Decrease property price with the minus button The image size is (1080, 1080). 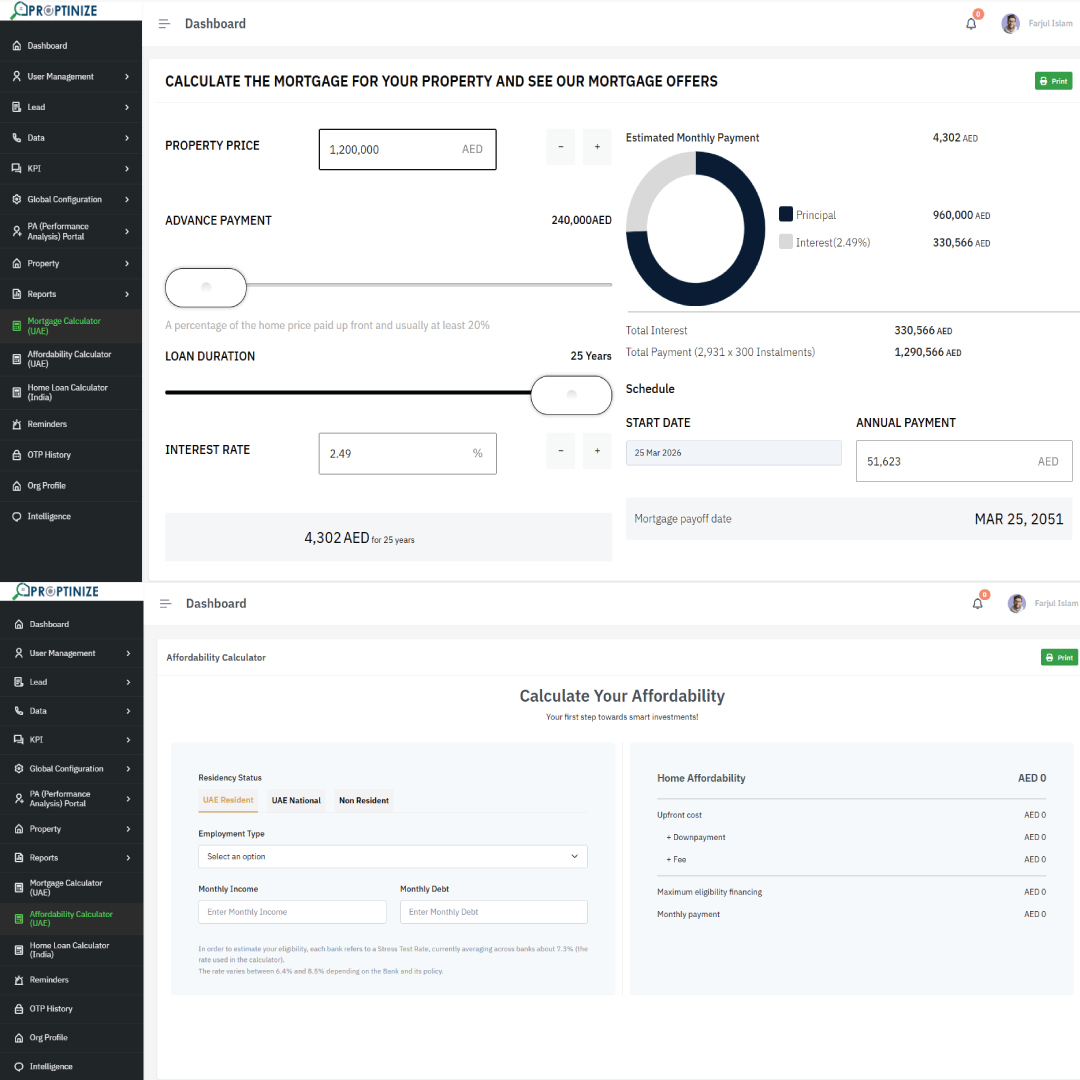[561, 147]
